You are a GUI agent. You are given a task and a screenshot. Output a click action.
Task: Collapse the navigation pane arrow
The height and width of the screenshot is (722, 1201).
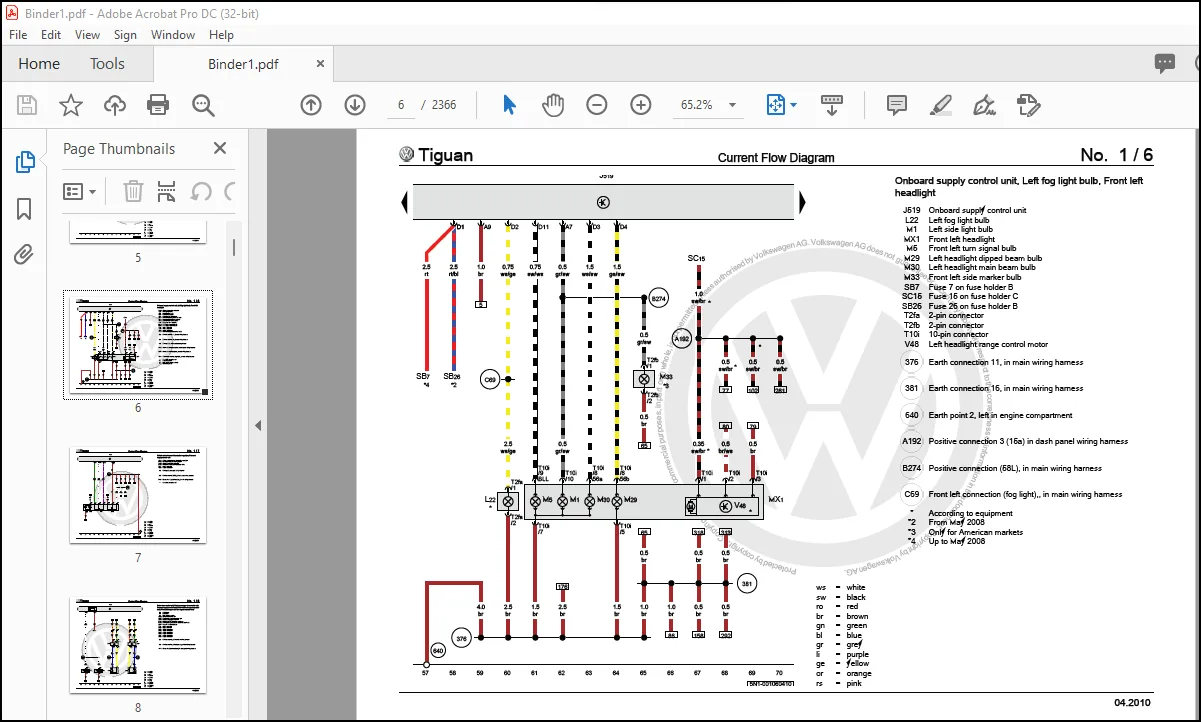(x=258, y=425)
